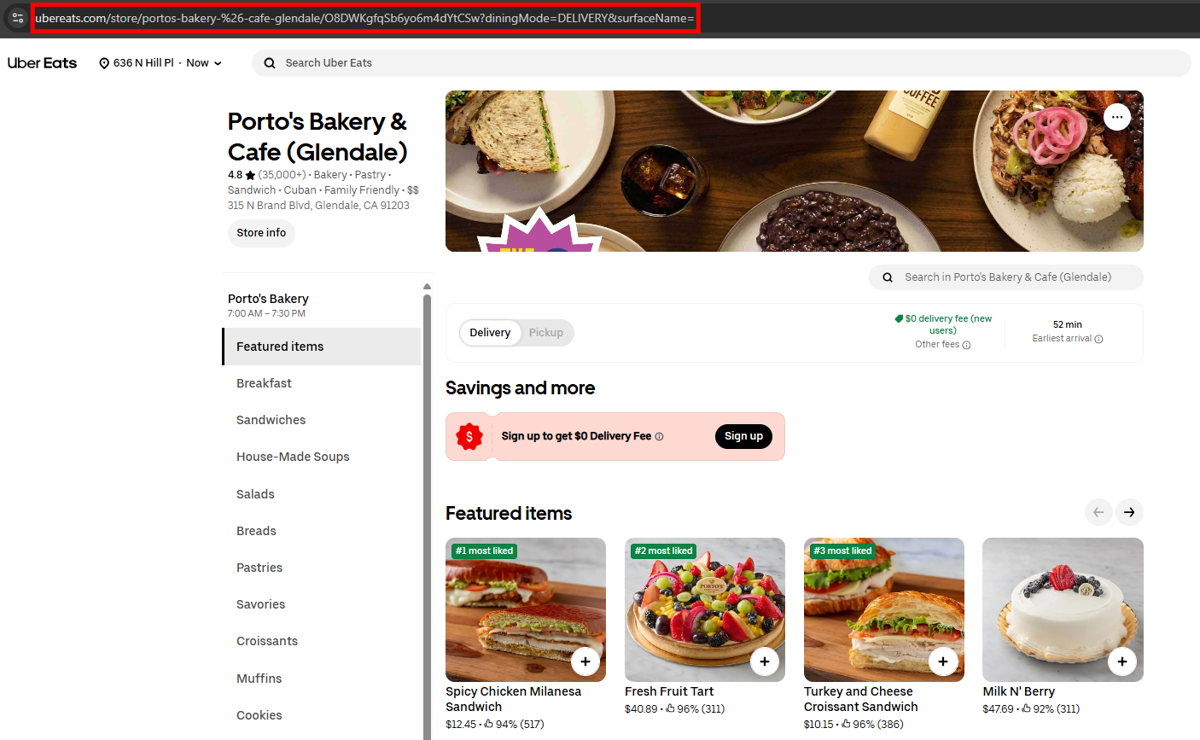Image resolution: width=1200 pixels, height=740 pixels.
Task: Add Milk N' Berry with the plus button
Action: 1122,661
